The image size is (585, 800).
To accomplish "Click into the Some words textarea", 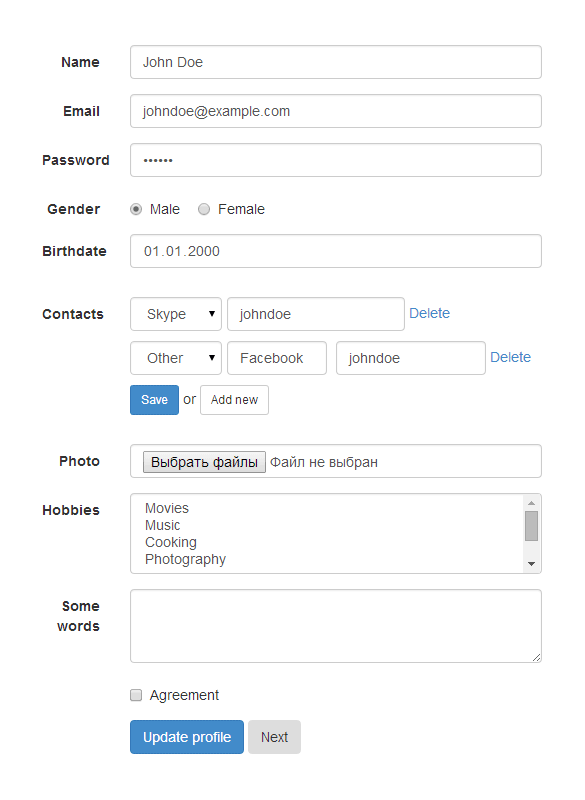I will 336,626.
